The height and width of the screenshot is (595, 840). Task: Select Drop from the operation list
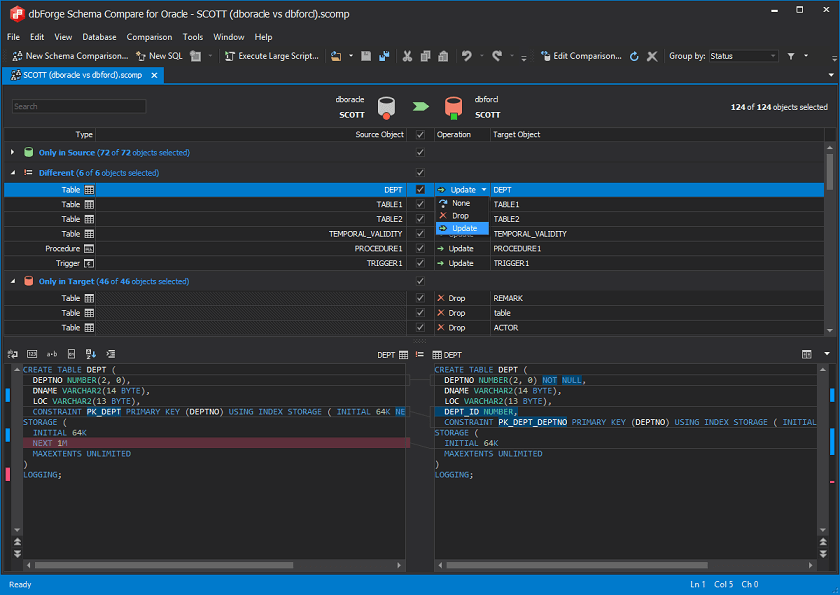coord(459,216)
